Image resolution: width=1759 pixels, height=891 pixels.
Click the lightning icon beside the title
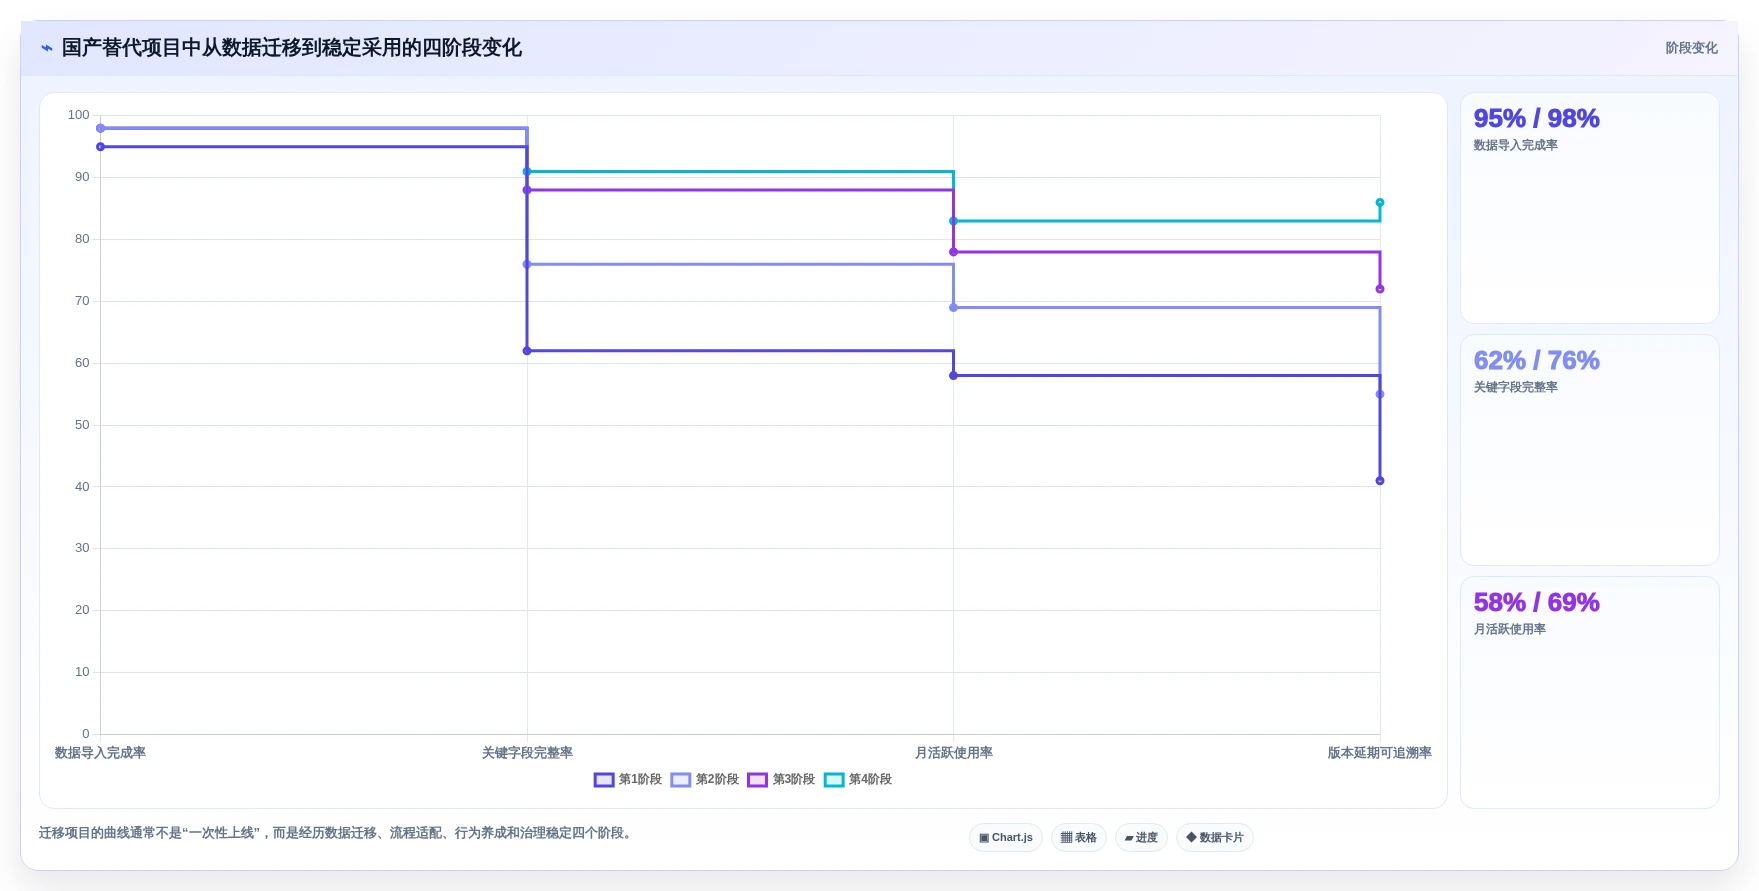(x=47, y=48)
